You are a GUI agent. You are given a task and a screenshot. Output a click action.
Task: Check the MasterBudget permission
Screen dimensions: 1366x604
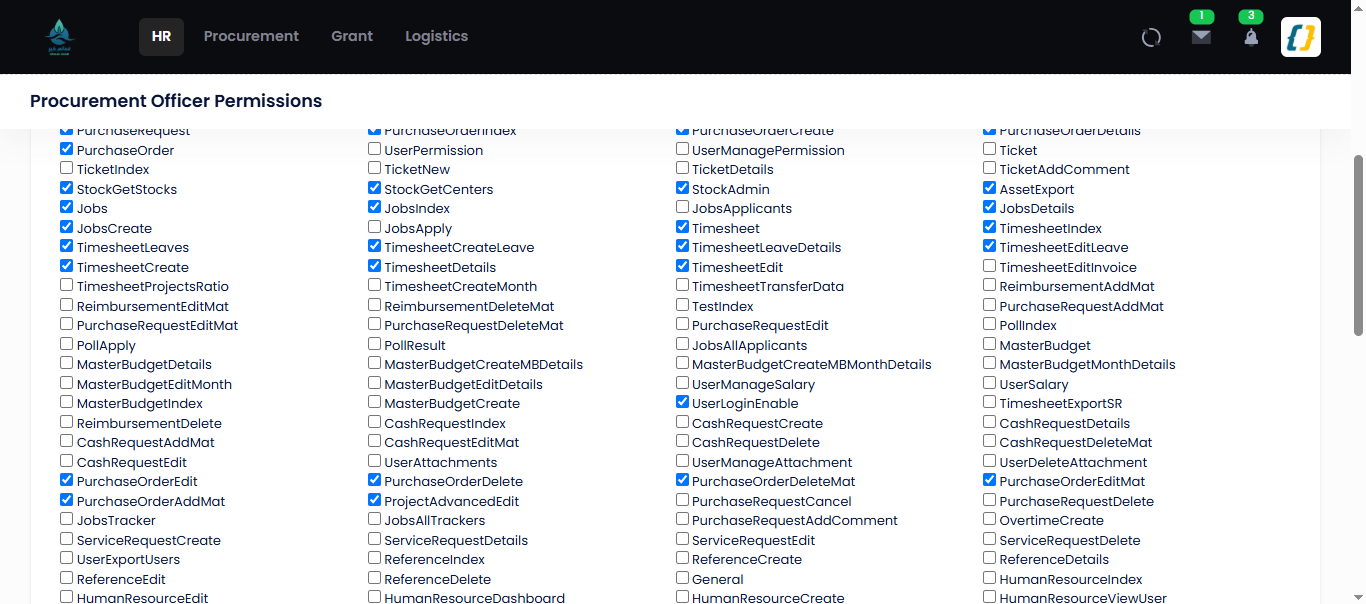[x=990, y=344]
